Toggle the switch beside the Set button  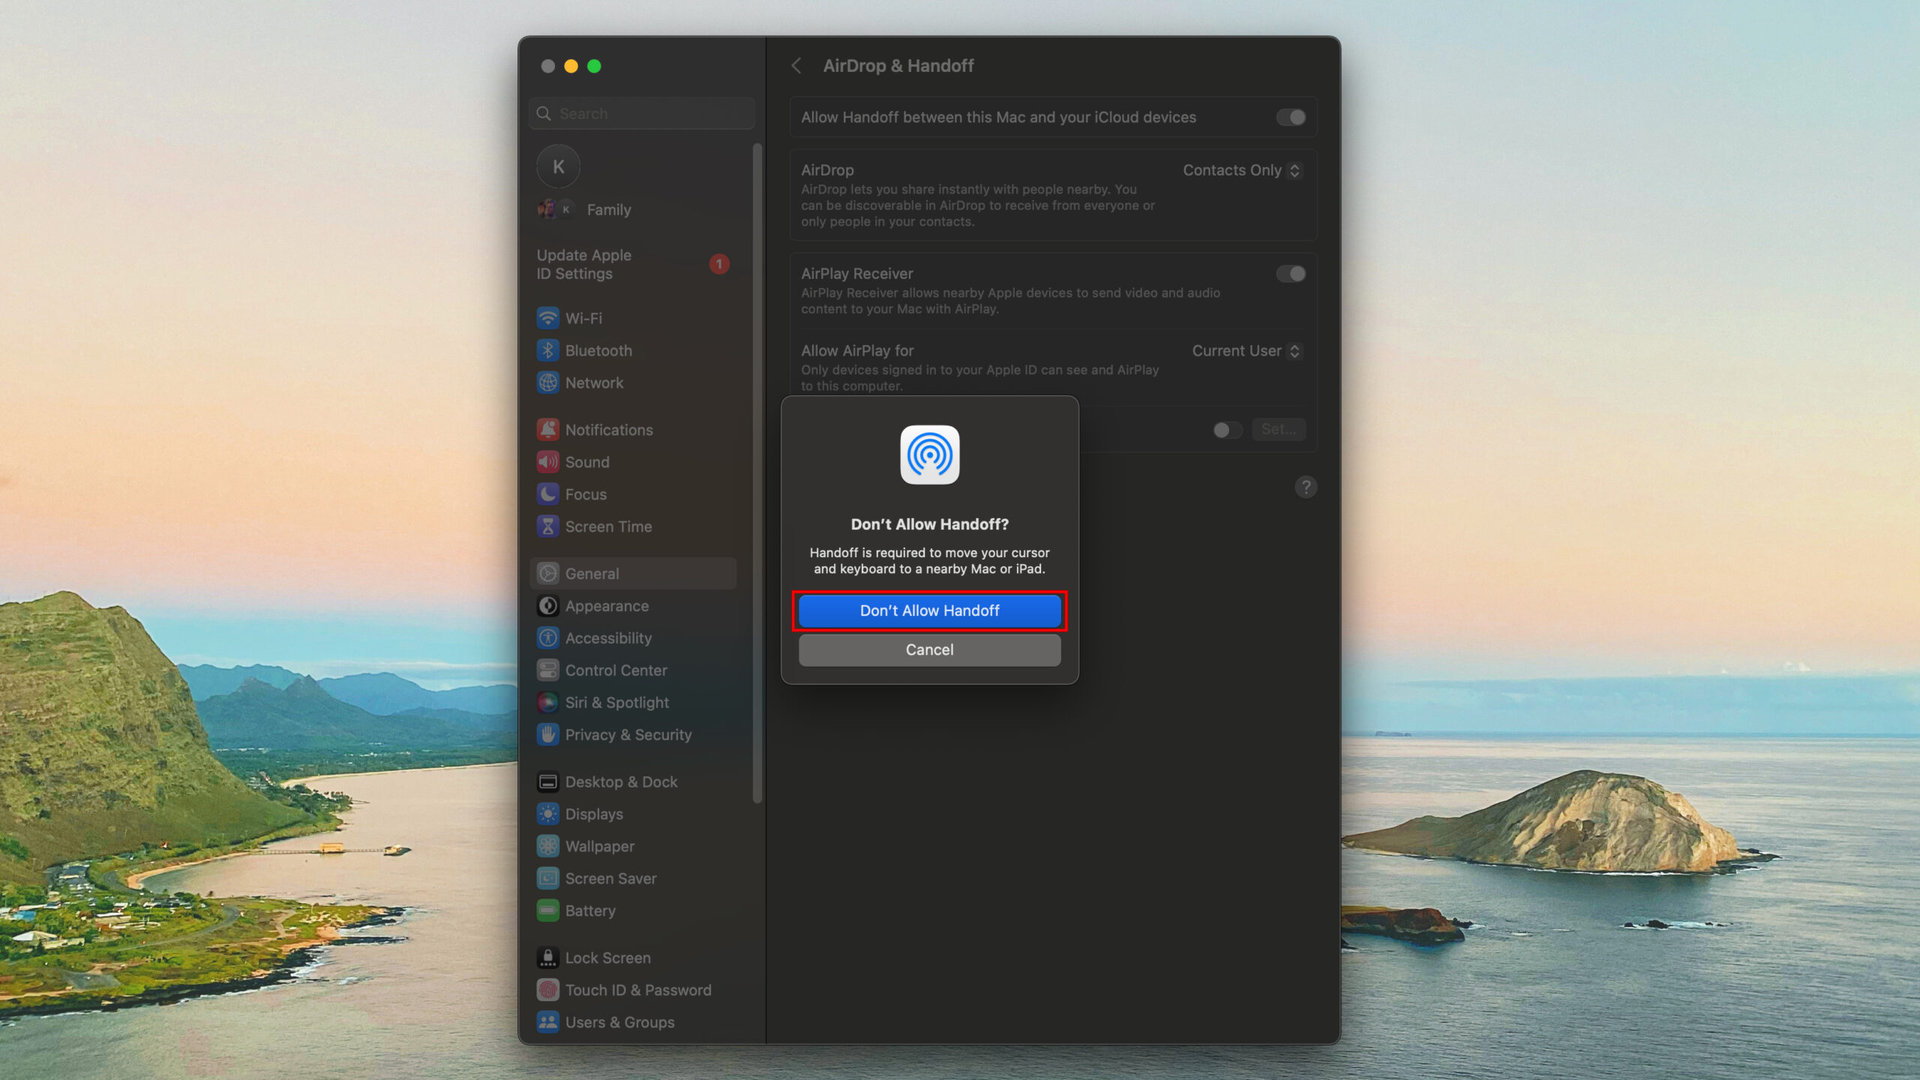pos(1227,430)
